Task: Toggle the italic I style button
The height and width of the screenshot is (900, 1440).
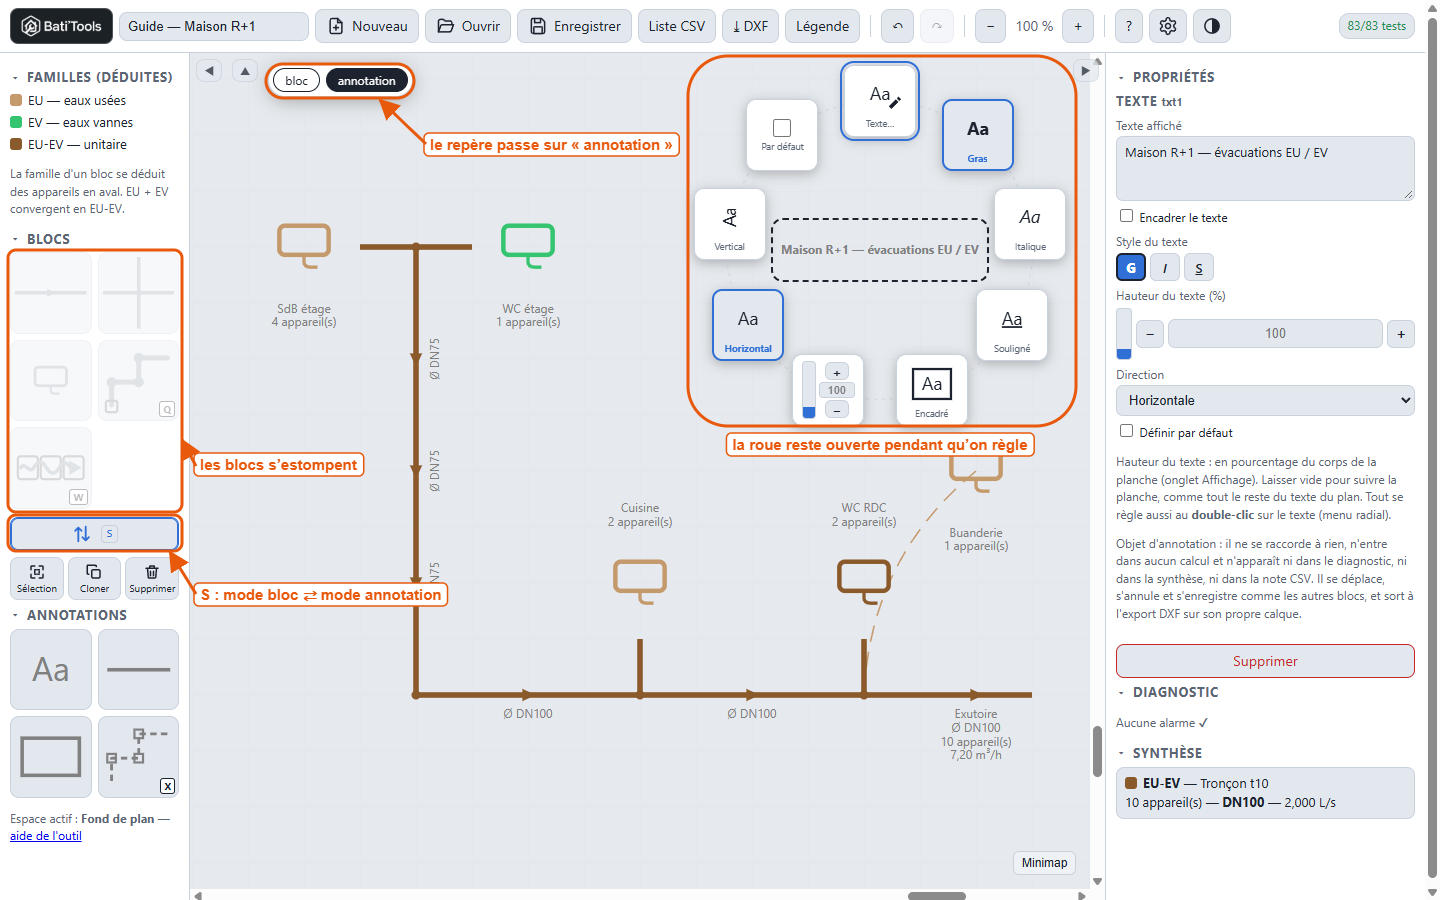Action: point(1165,267)
